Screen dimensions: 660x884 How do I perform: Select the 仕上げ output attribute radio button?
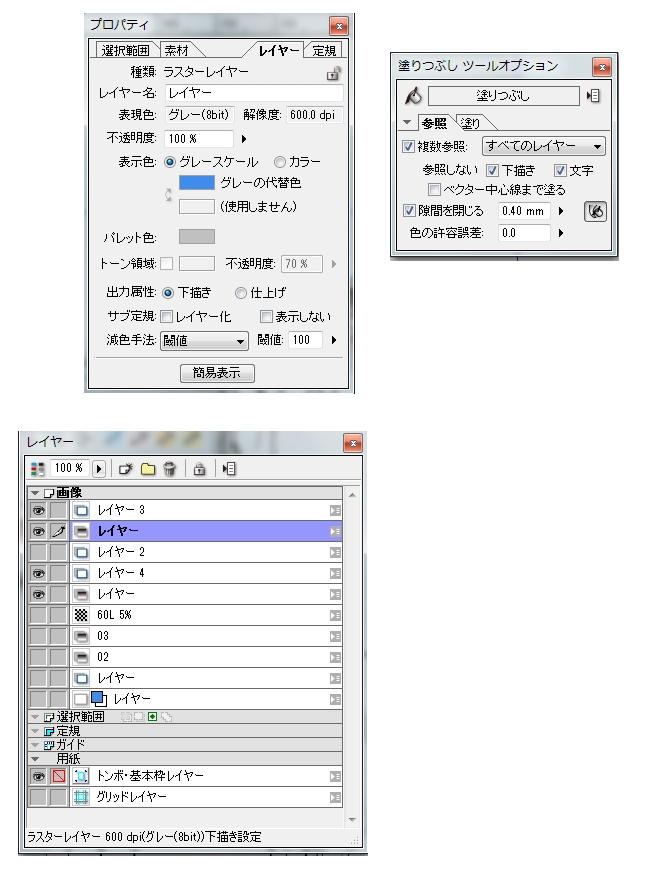coord(241,293)
